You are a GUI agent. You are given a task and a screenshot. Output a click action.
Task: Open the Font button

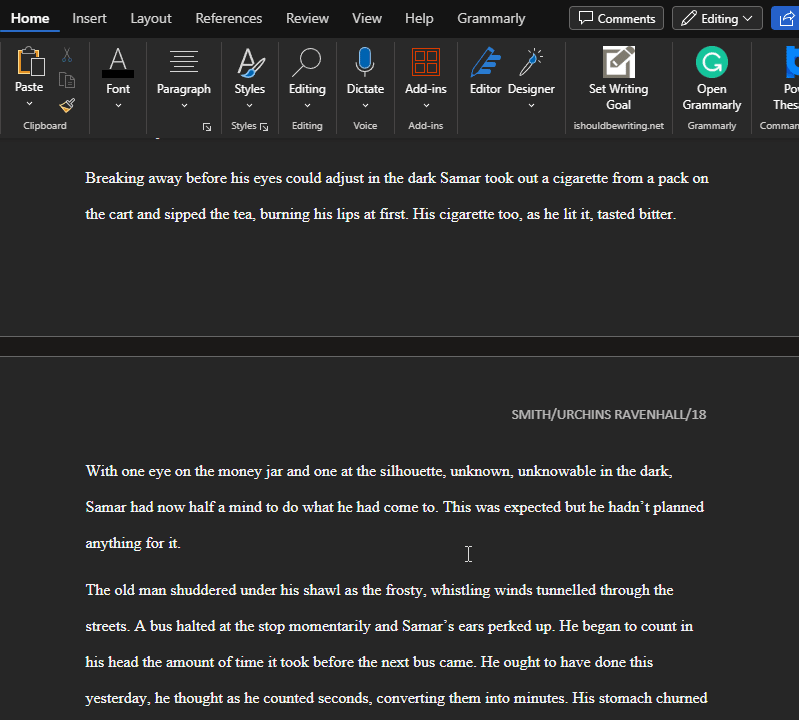(x=118, y=77)
